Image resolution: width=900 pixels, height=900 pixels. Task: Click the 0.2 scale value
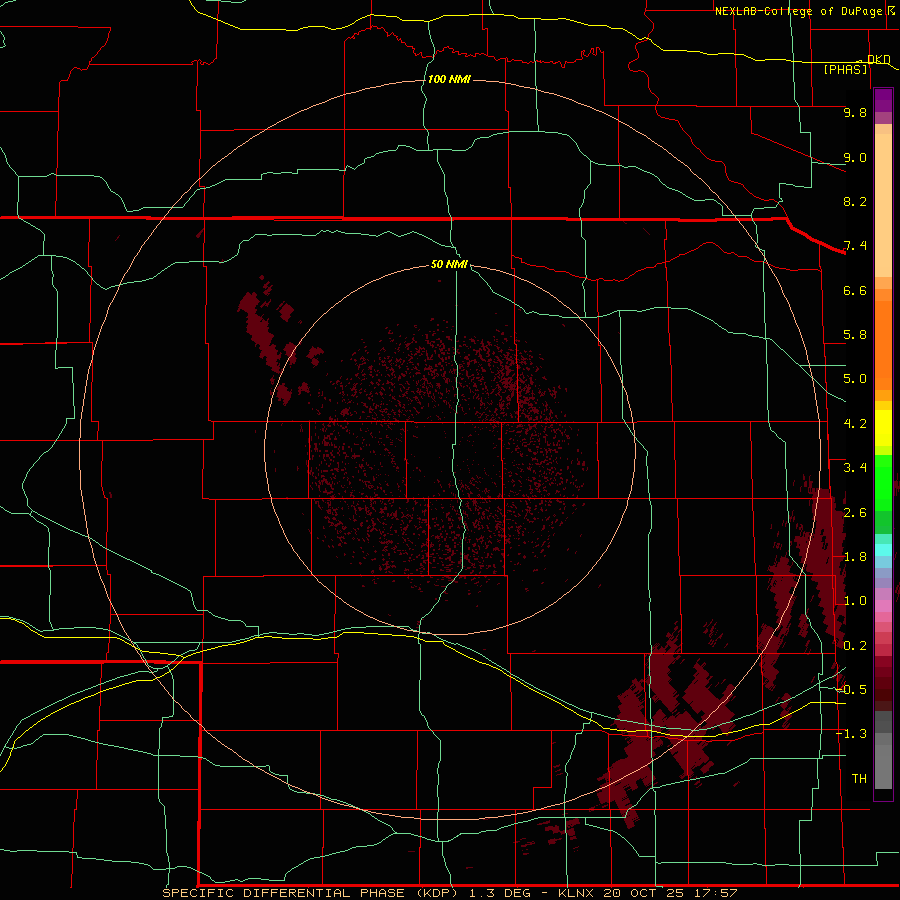point(855,646)
